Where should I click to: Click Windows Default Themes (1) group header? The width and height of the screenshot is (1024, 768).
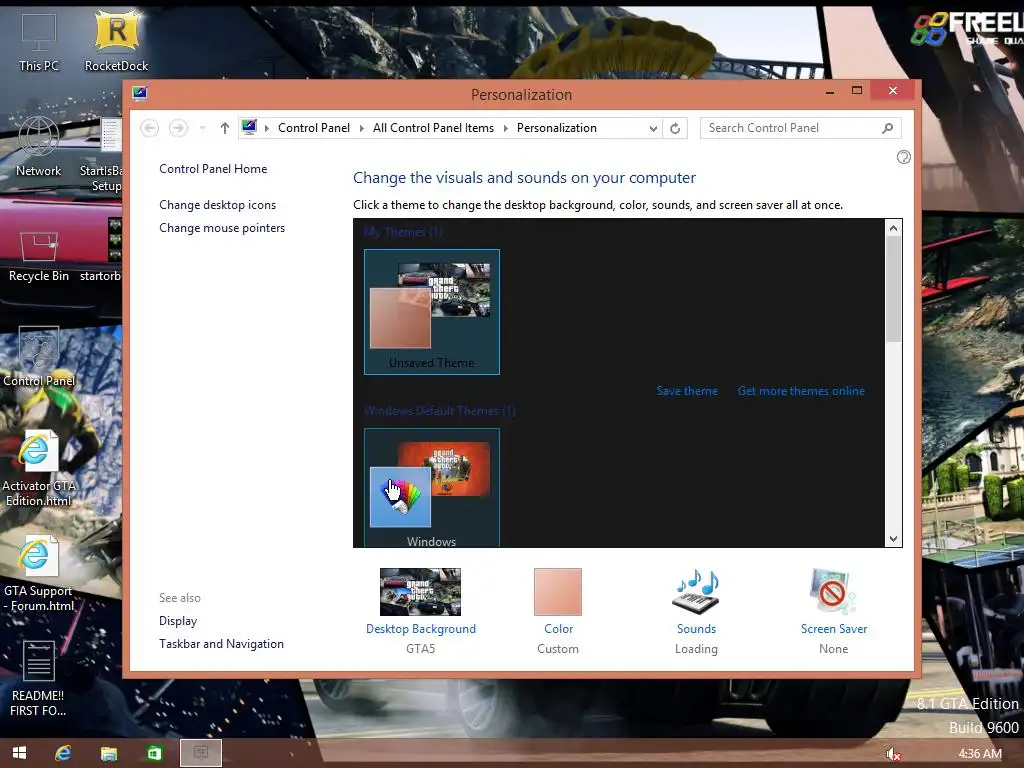point(440,411)
